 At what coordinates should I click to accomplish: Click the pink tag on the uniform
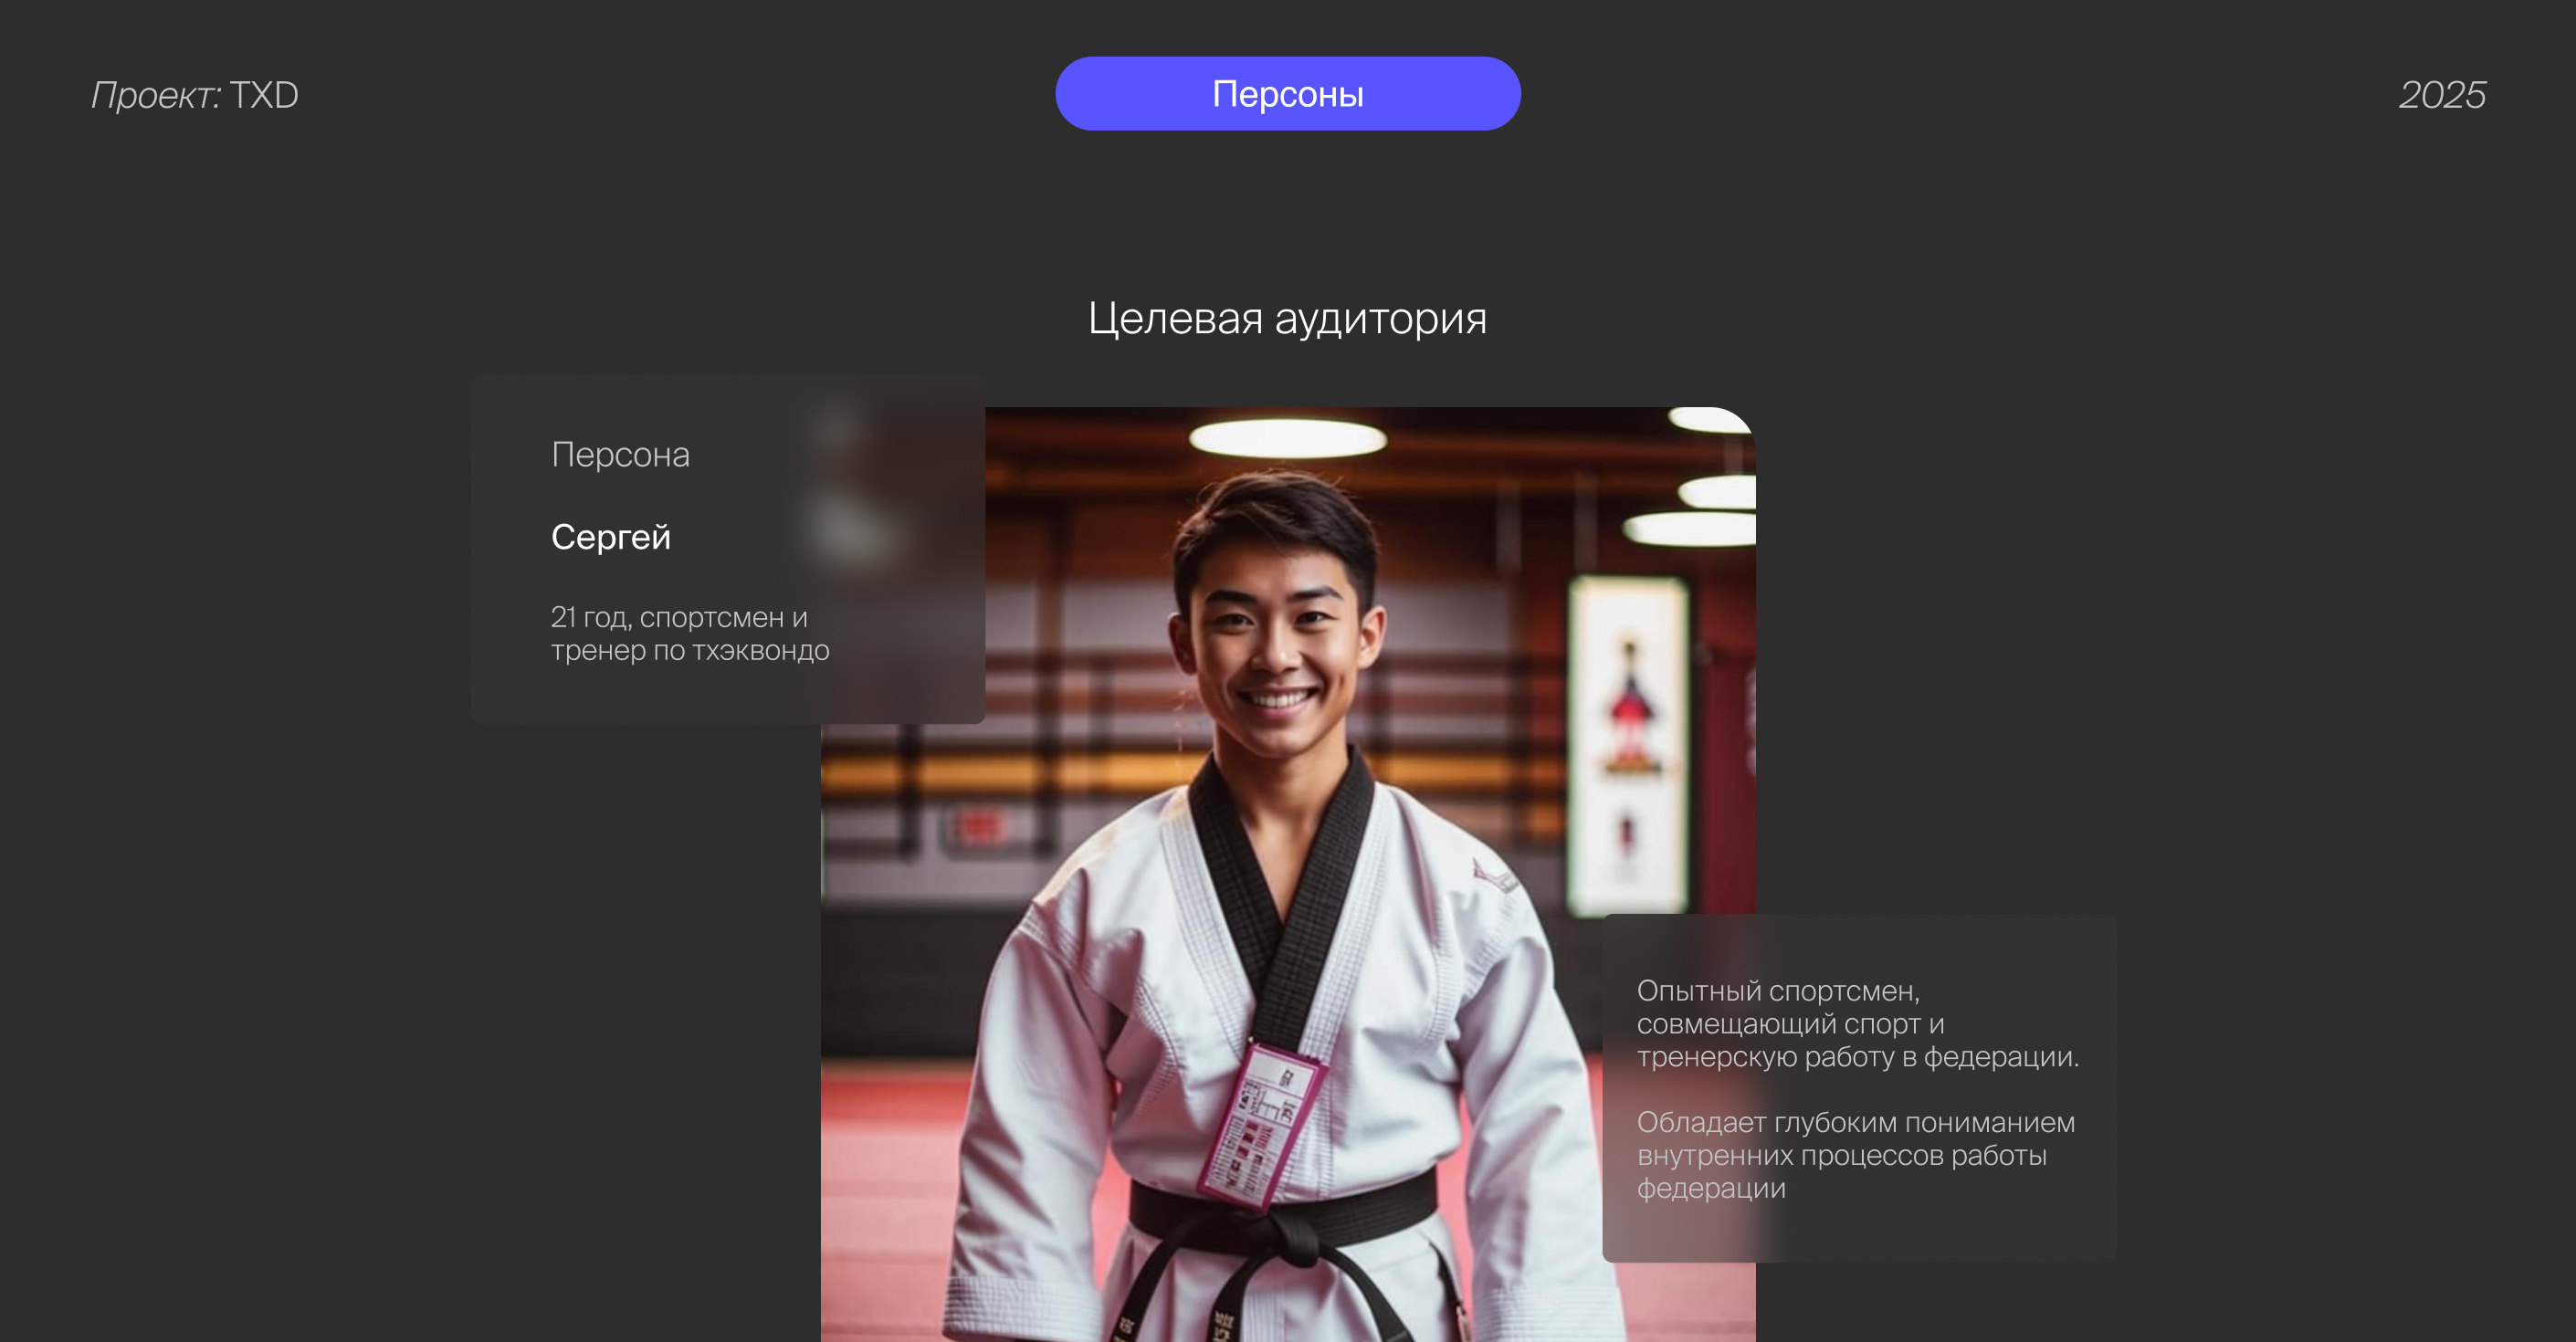pyautogui.click(x=1262, y=1125)
